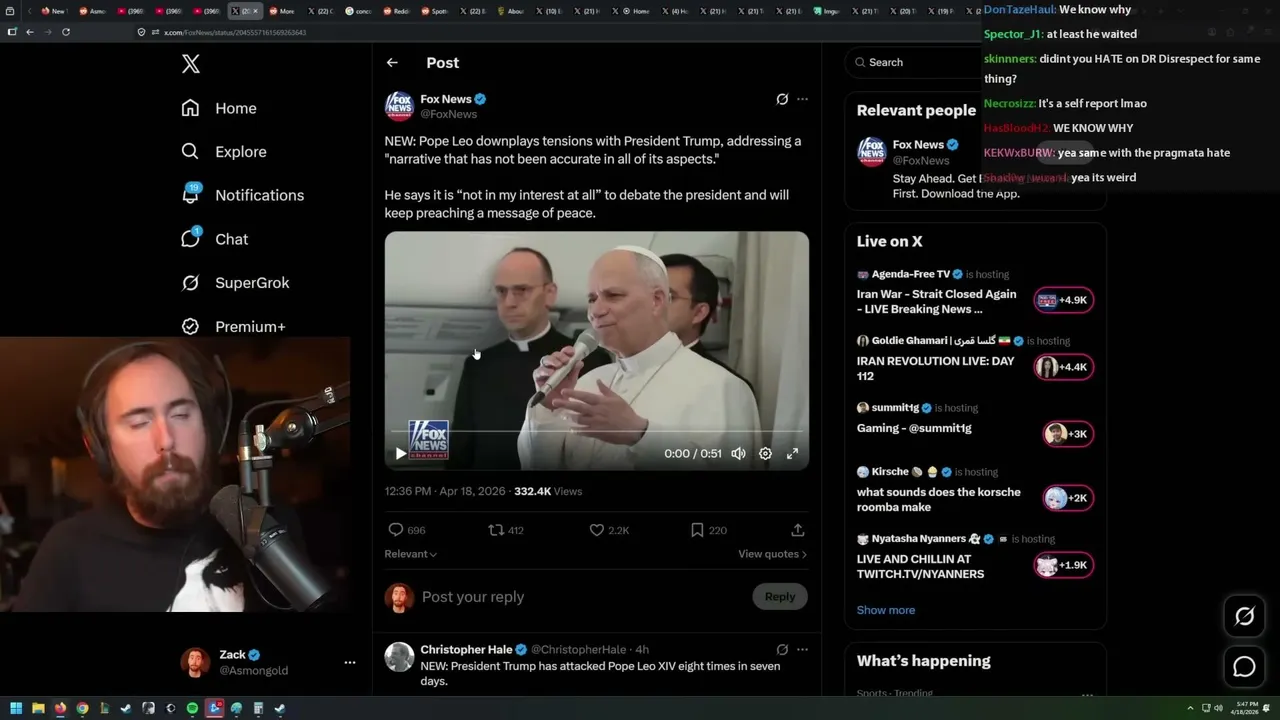This screenshot has width=1280, height=720.
Task: Open the floating Grok button
Action: 1244,617
